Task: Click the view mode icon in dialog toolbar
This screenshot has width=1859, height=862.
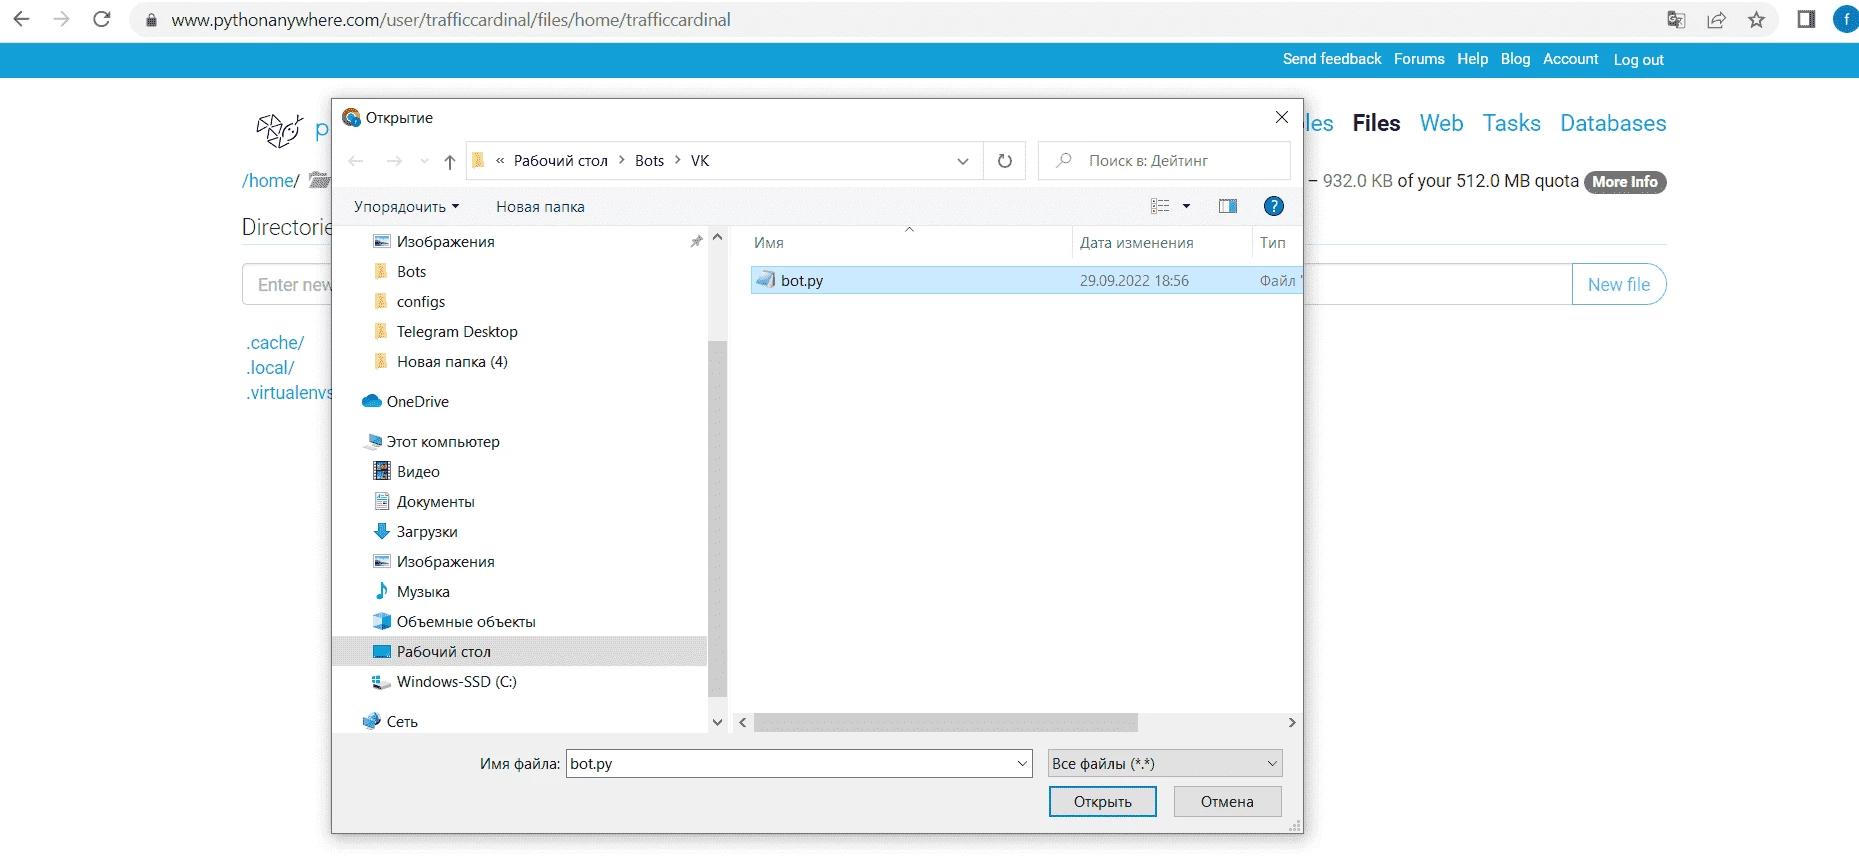Action: (1160, 206)
